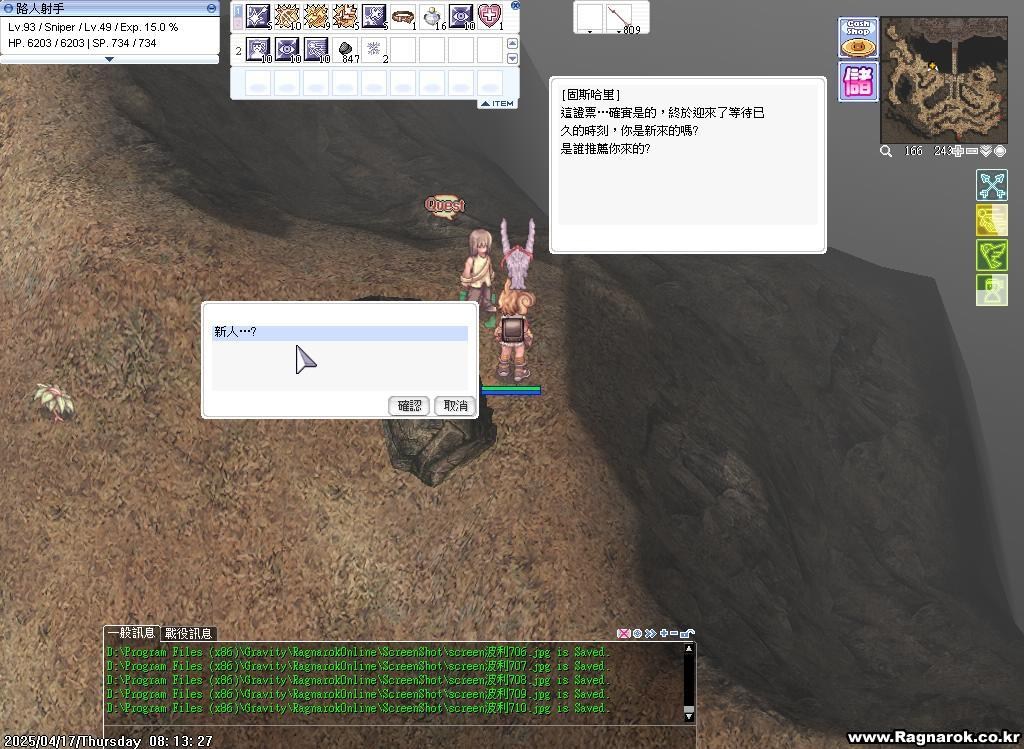Expand minimap options with the double chevron
Image resolution: width=1024 pixels, height=749 pixels.
(x=985, y=151)
